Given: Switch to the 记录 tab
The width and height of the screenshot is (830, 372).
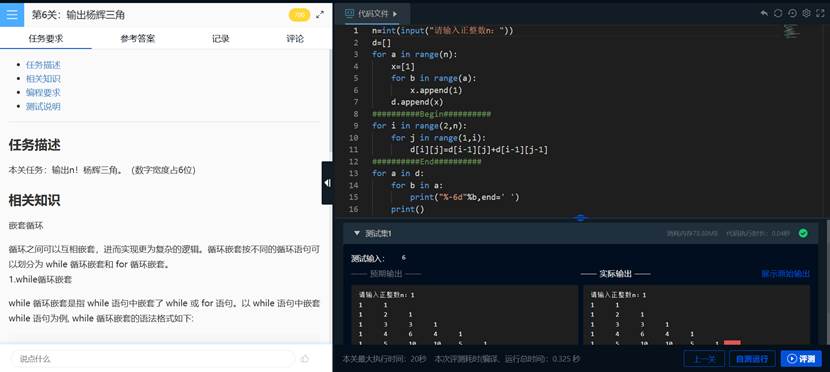Looking at the screenshot, I should coord(221,39).
